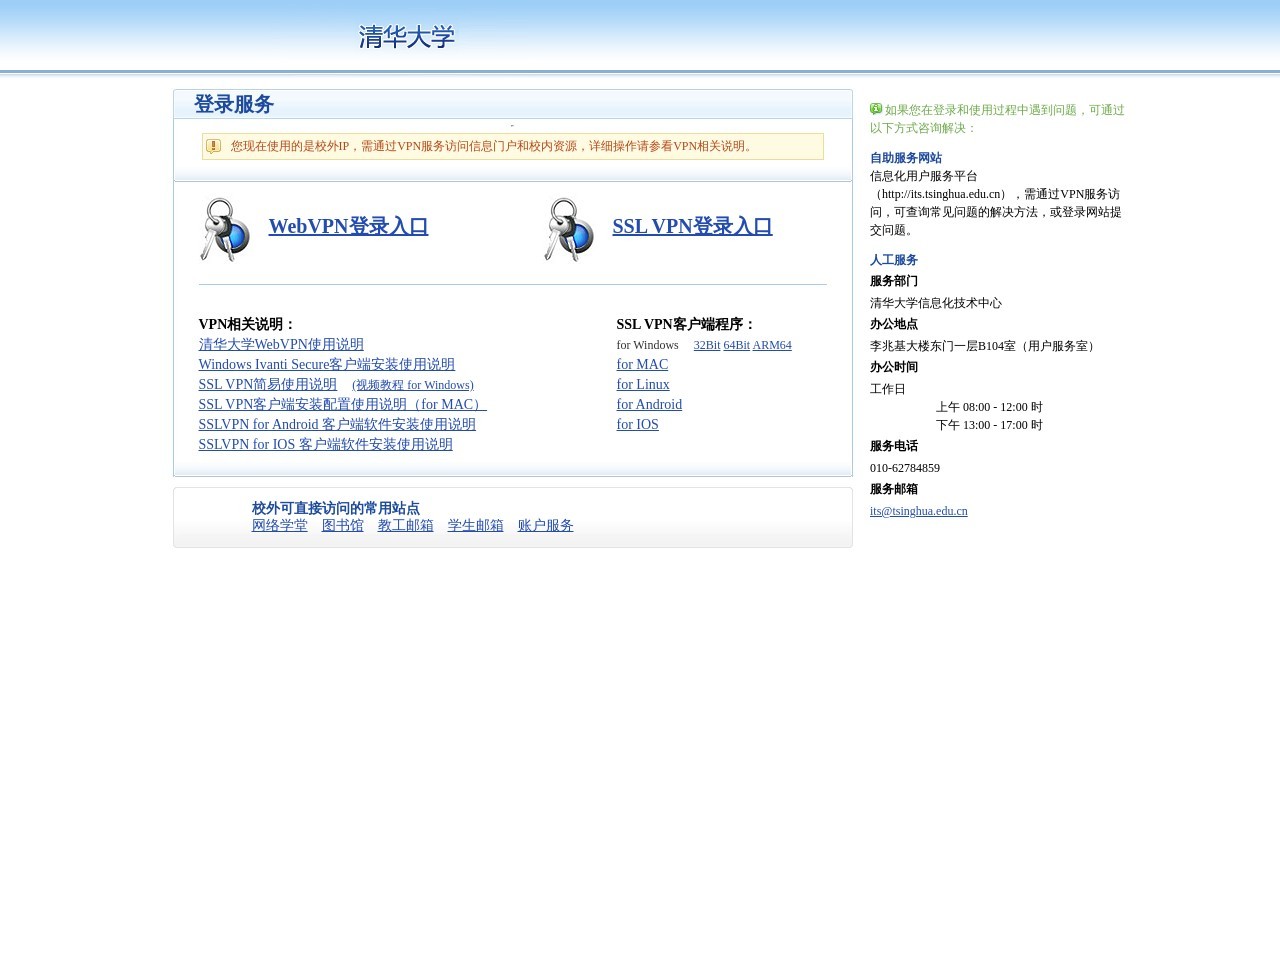Click the phone number 010-62784859
The height and width of the screenshot is (960, 1280).
point(905,468)
